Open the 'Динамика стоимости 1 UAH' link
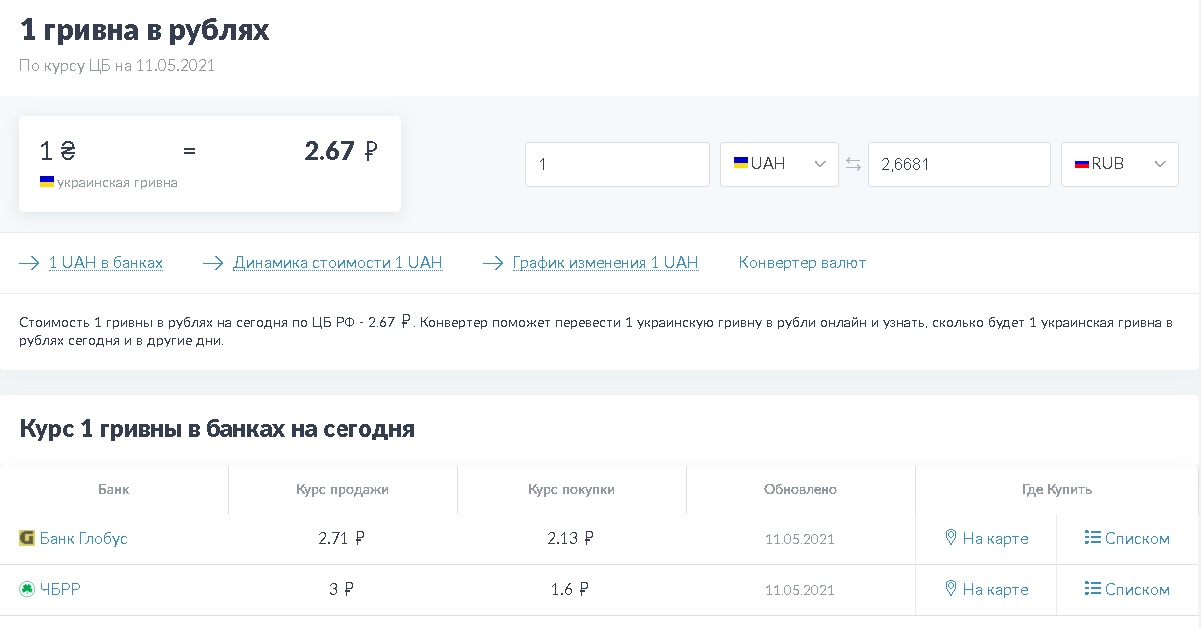The width and height of the screenshot is (1201, 629). point(338,263)
